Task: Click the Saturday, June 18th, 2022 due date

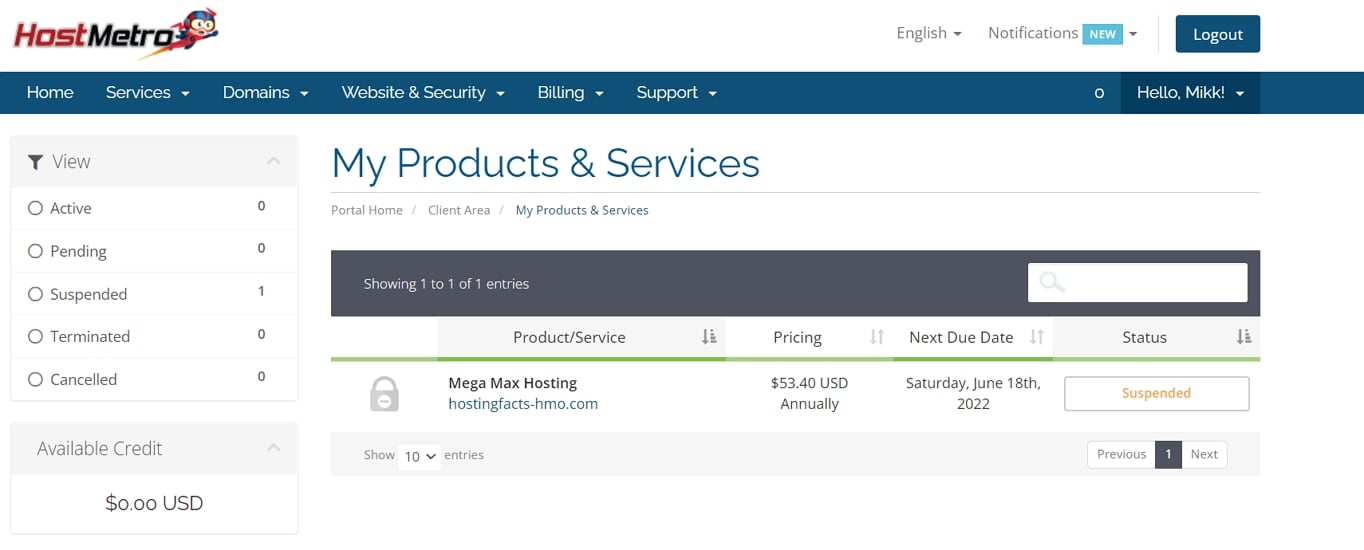Action: click(x=973, y=394)
